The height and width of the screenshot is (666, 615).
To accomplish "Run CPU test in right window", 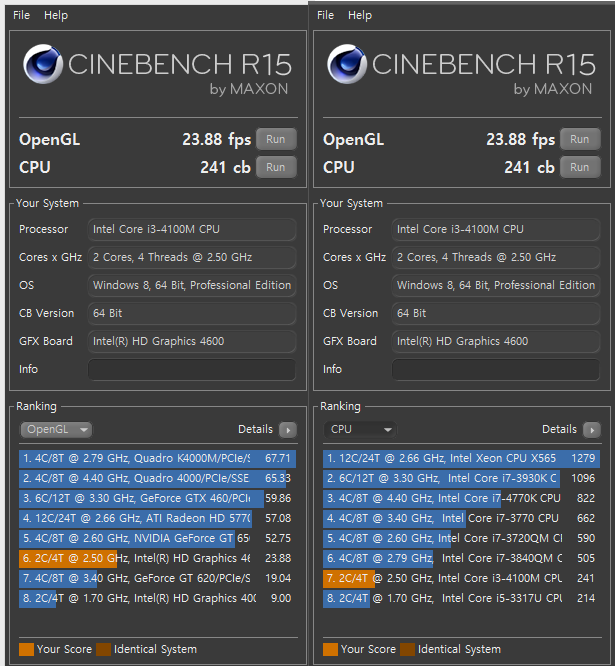I will coord(580,167).
